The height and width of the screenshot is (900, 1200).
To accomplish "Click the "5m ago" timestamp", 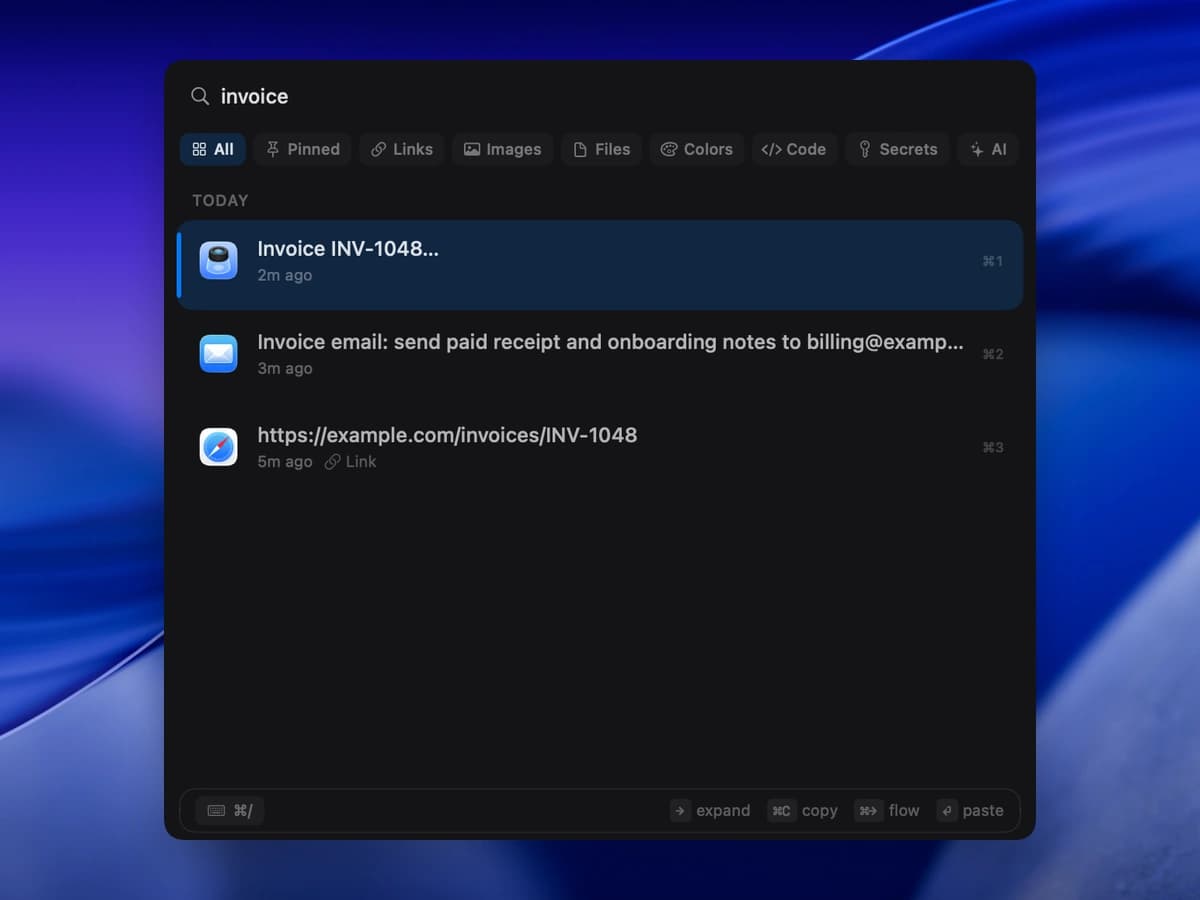I will point(285,461).
